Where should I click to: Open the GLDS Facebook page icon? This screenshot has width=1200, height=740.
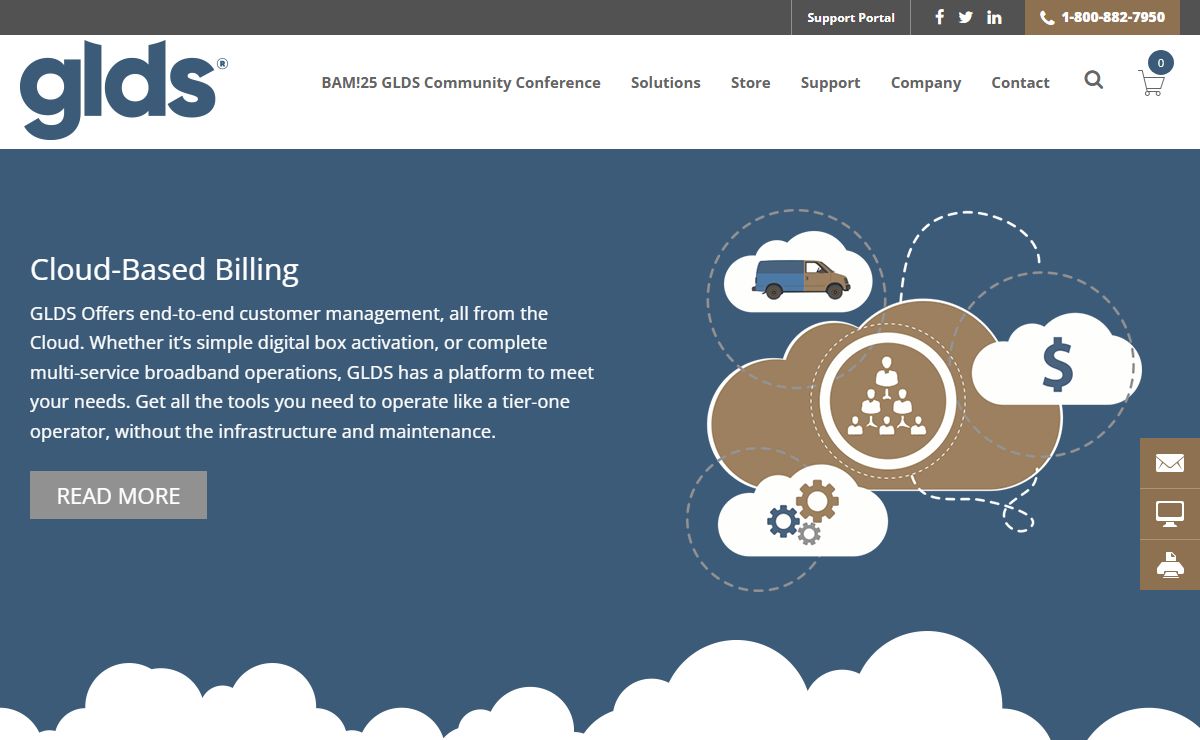939,17
